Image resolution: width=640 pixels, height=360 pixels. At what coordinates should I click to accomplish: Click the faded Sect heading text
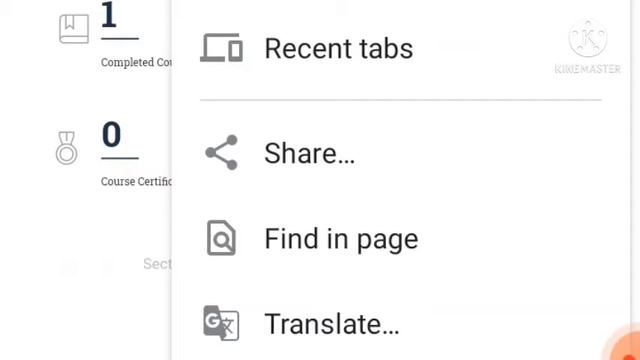click(x=158, y=264)
